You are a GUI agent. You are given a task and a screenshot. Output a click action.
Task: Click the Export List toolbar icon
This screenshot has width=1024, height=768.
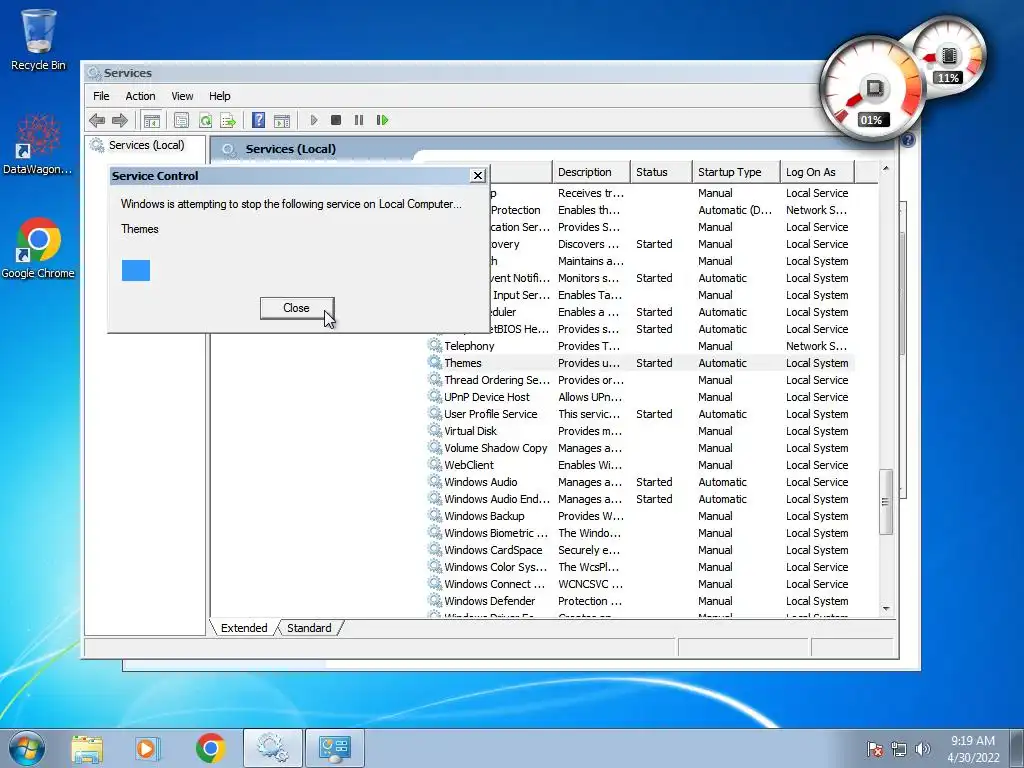coord(228,120)
